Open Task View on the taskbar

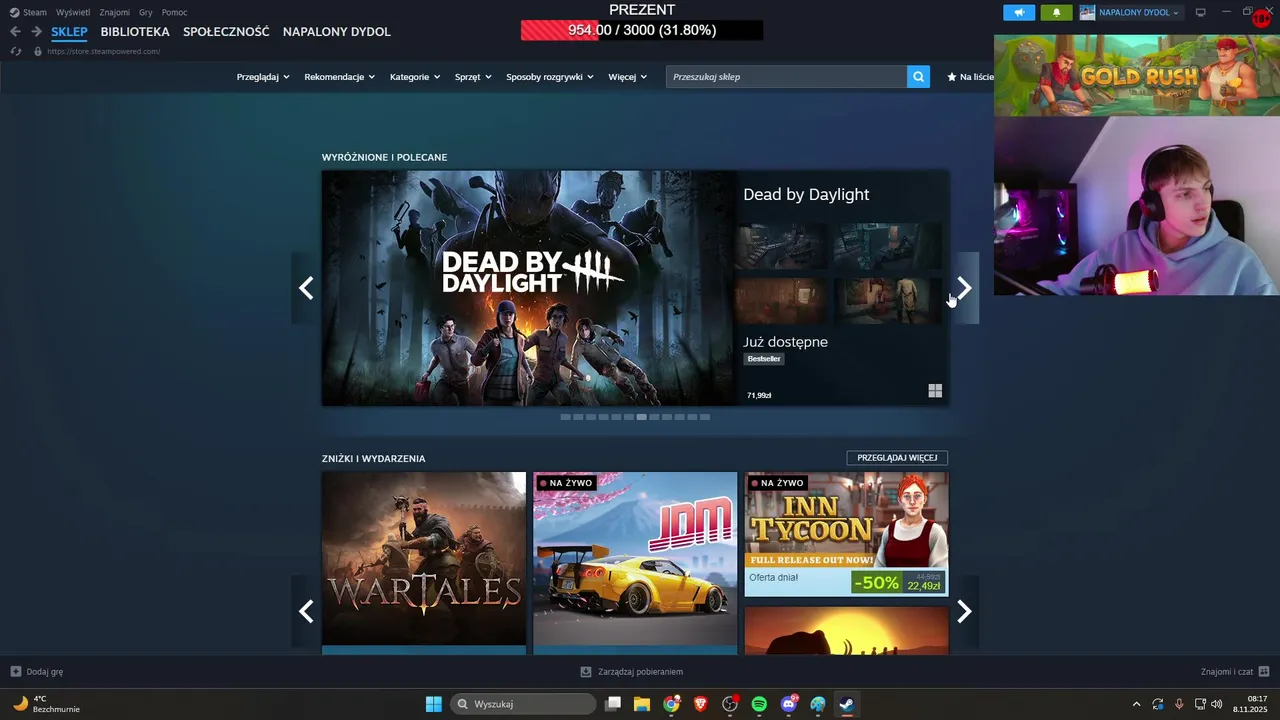613,704
